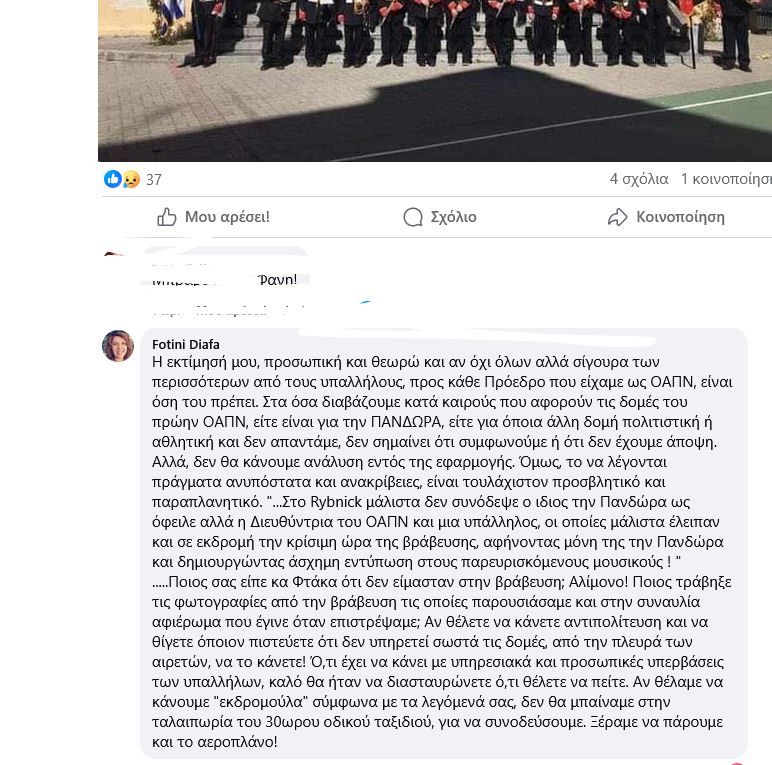Click the blue Like reaction icon
772x765 pixels.
point(113,179)
